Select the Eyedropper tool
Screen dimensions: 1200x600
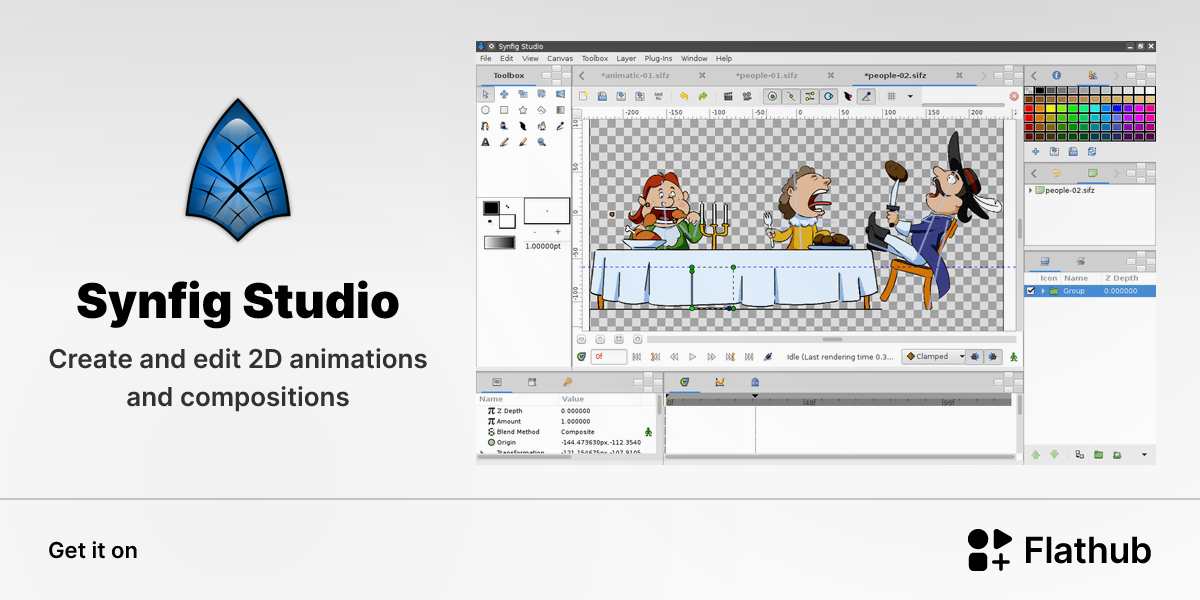(x=560, y=126)
